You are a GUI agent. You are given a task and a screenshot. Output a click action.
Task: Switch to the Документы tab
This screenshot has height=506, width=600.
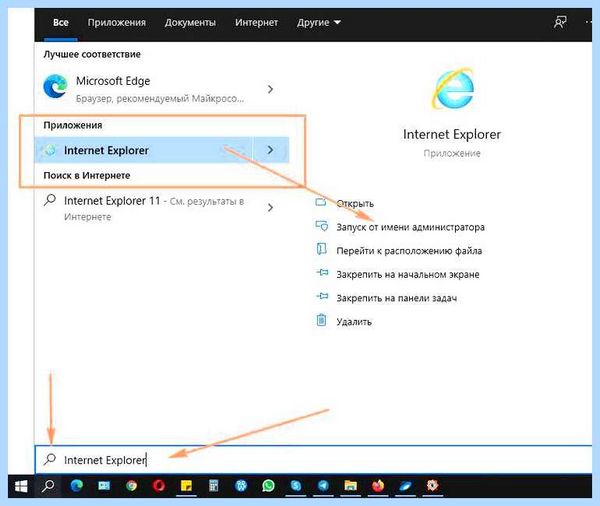190,23
